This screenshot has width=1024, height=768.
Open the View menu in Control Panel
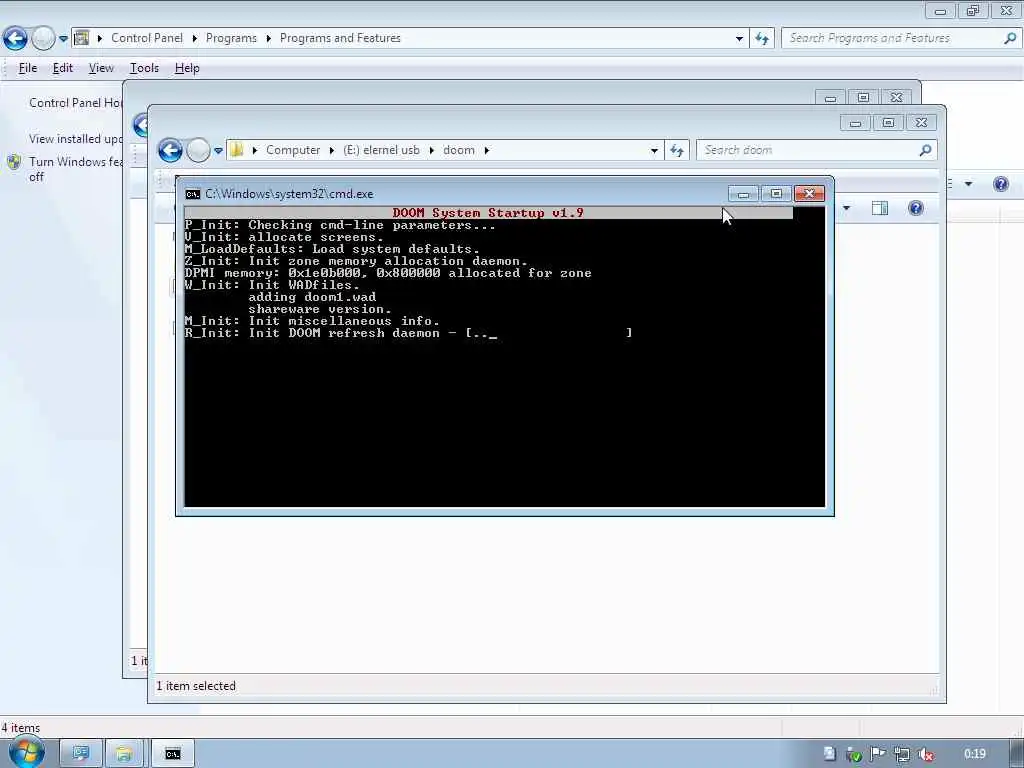tap(101, 68)
